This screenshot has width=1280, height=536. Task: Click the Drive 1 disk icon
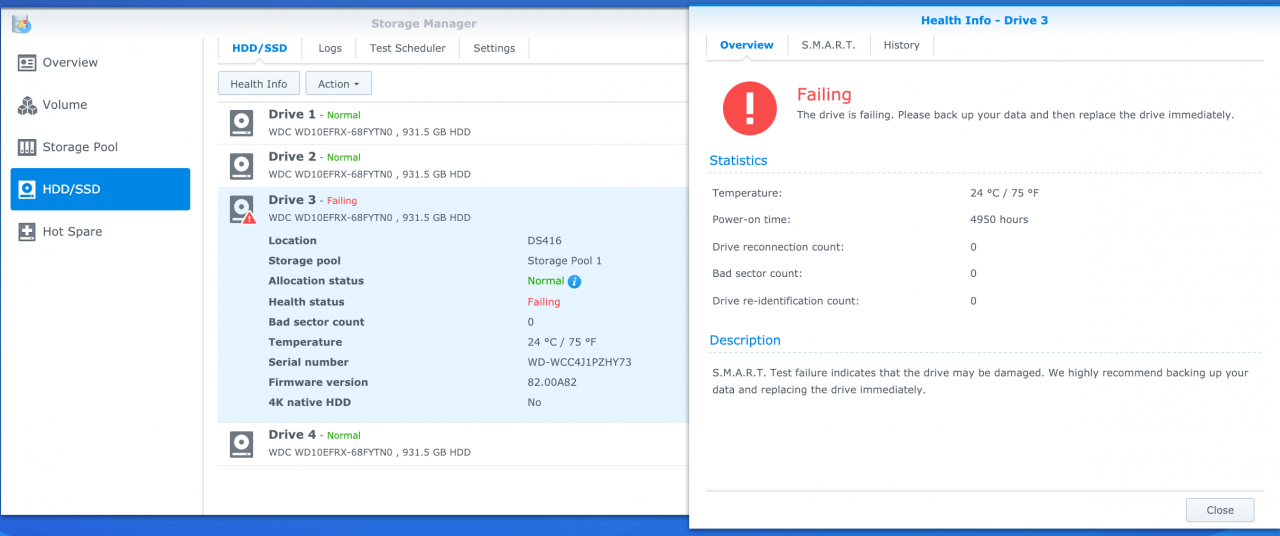tap(241, 123)
